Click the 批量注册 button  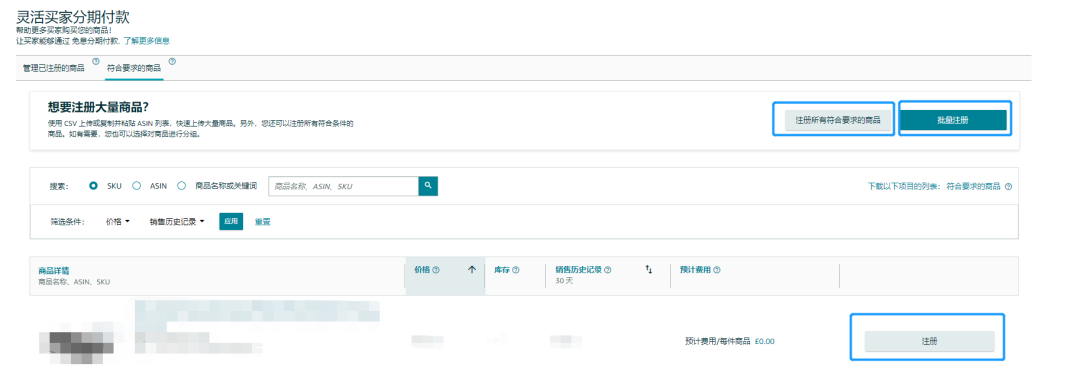953,120
